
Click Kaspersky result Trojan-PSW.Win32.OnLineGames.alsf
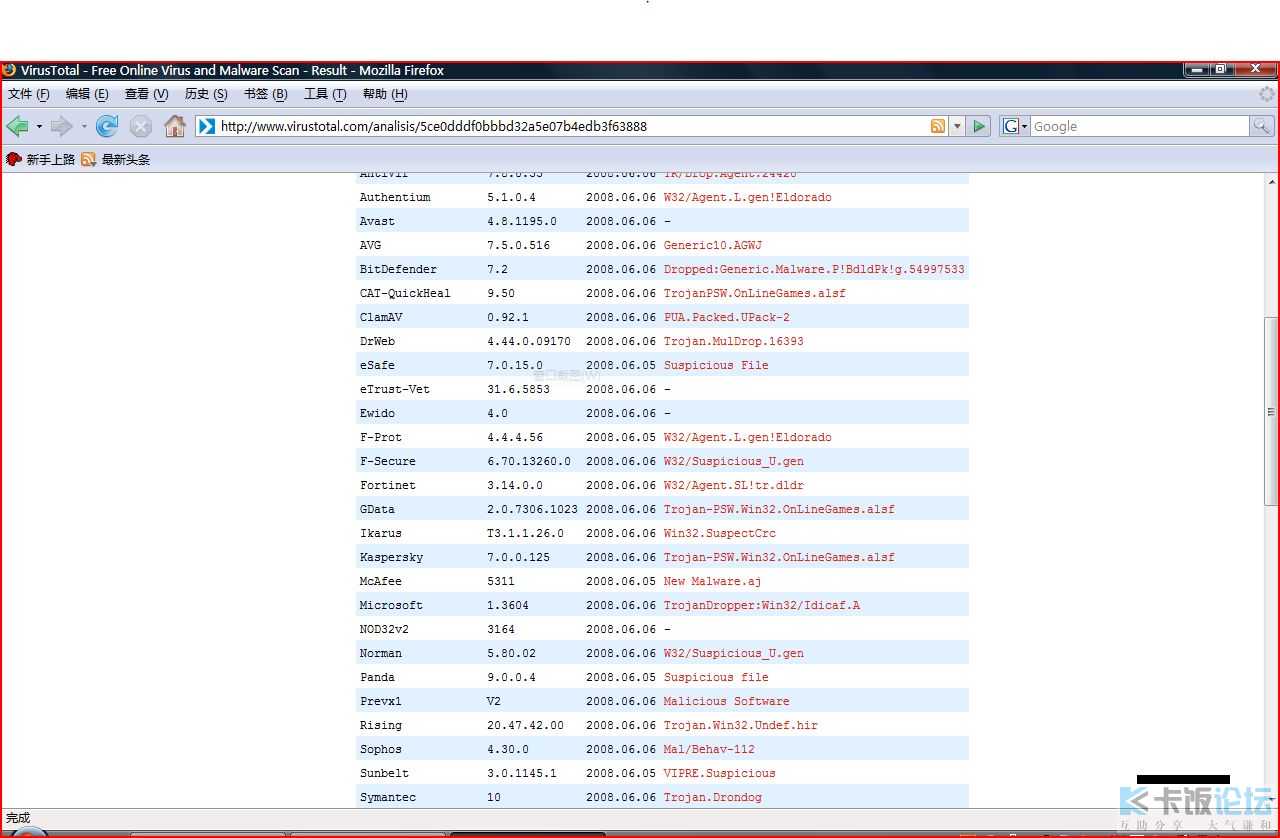tap(779, 557)
